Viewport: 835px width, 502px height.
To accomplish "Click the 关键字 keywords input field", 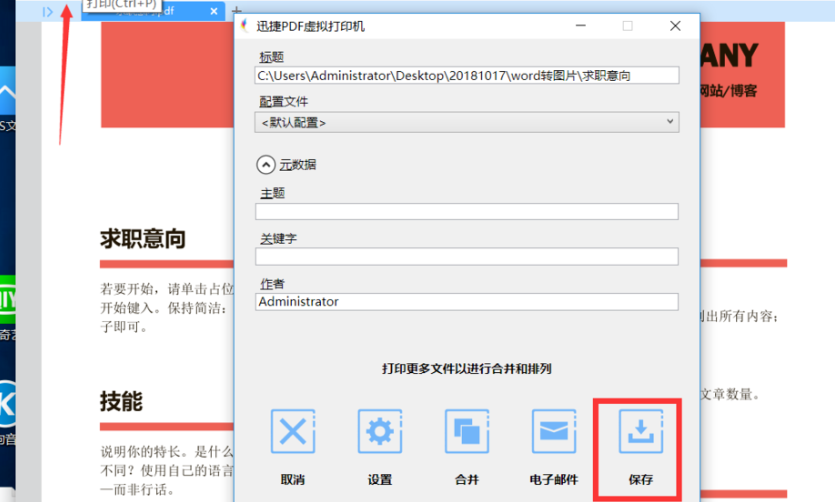I will pyautogui.click(x=467, y=257).
